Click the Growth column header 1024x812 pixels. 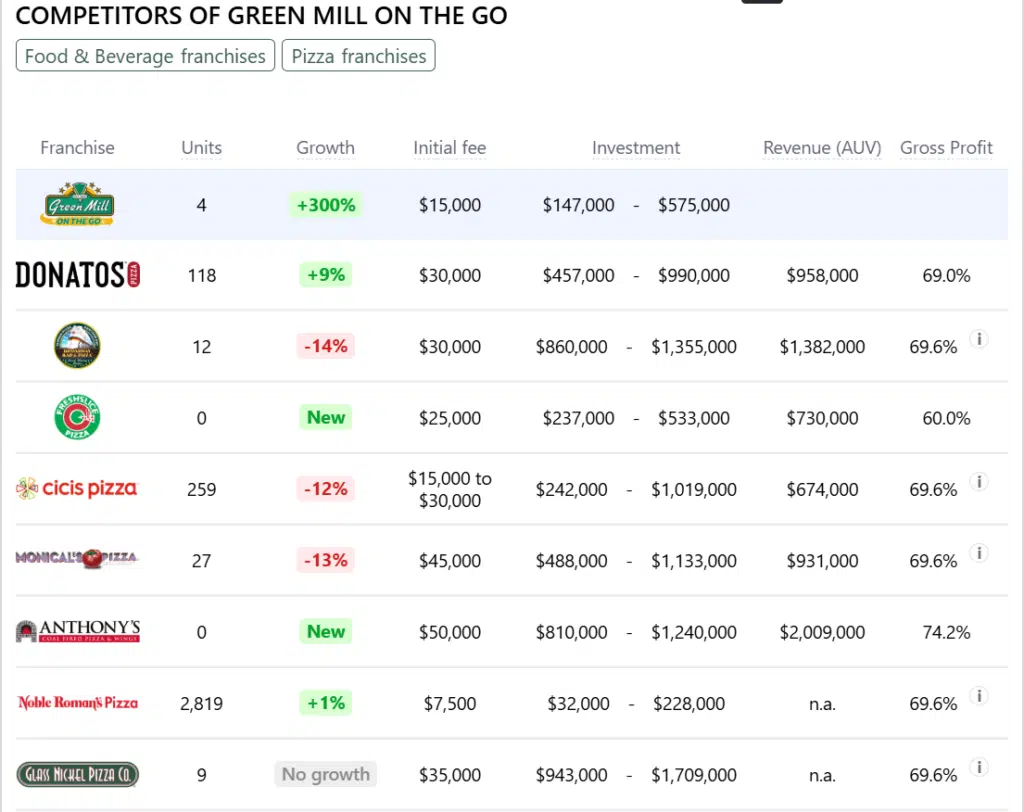(x=325, y=148)
